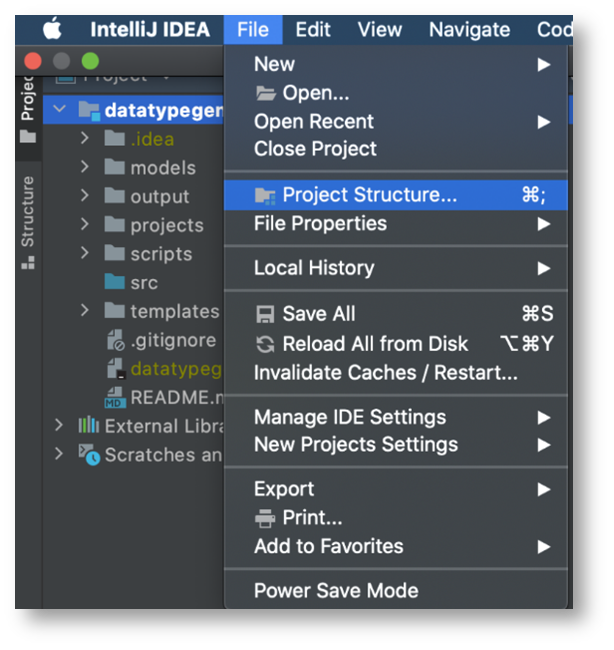The image size is (614, 650).
Task: Click the .gitignore file icon
Action: coord(116,340)
